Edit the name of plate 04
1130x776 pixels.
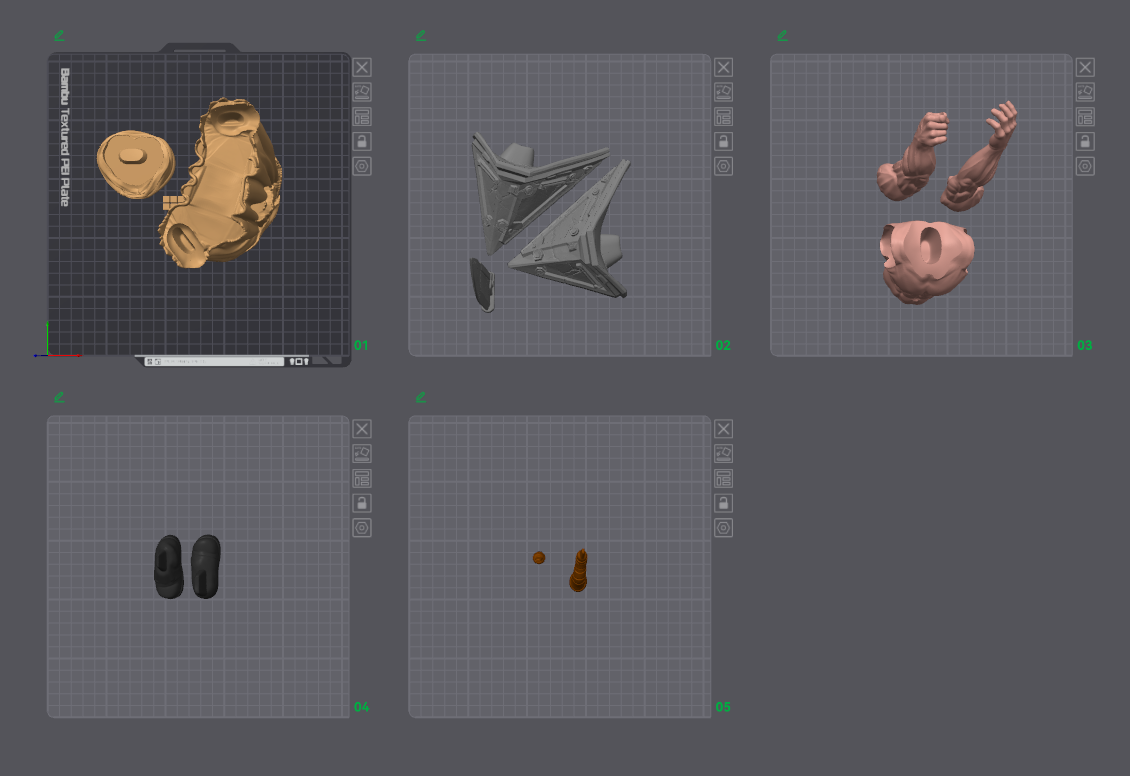59,397
